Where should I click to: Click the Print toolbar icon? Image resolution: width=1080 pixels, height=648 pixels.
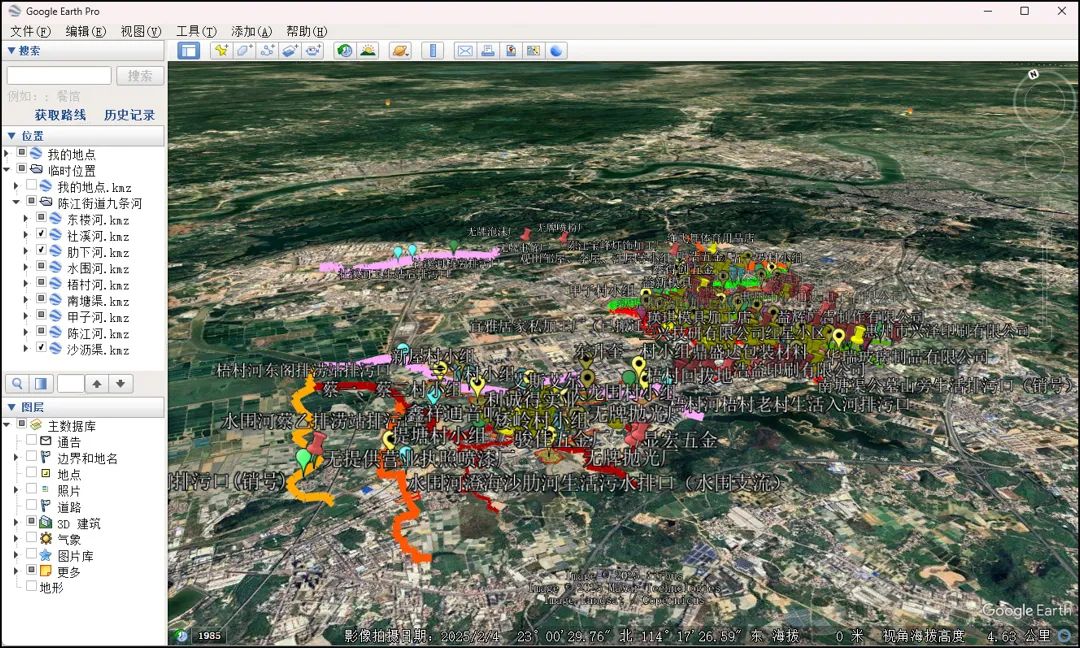tap(488, 51)
